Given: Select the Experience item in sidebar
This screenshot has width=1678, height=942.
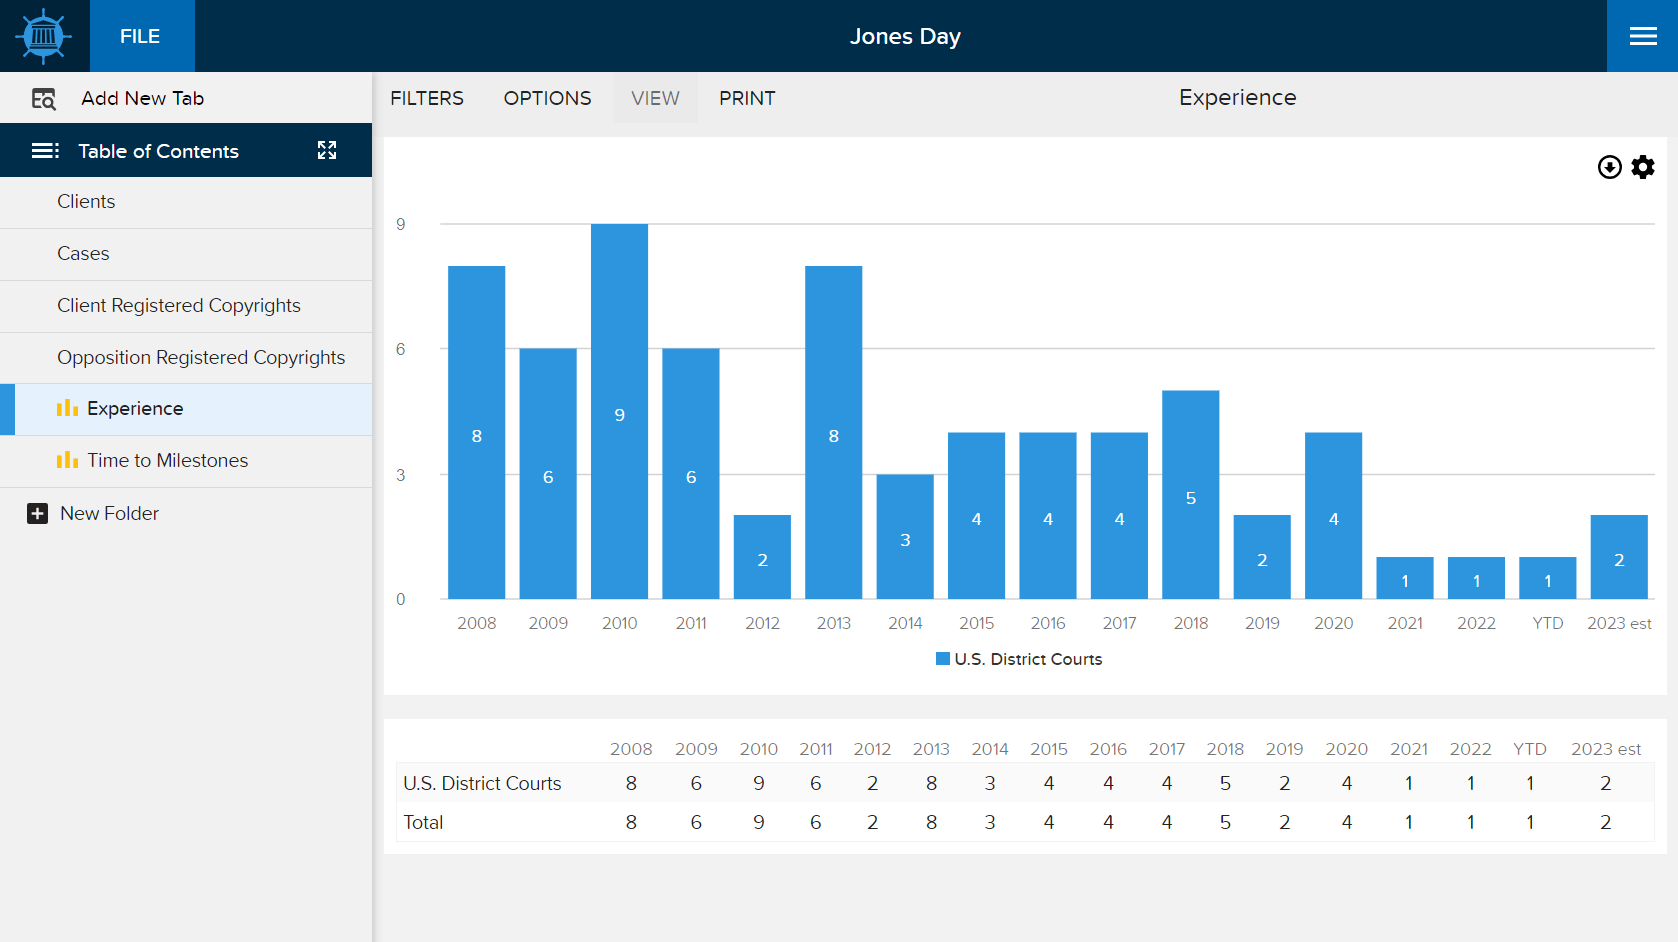Looking at the screenshot, I should point(186,409).
